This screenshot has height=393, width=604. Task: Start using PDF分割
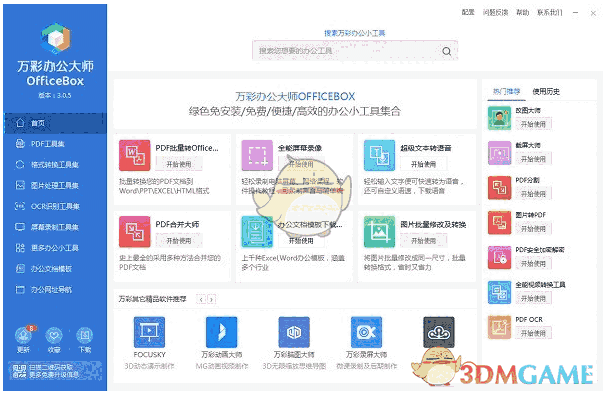pos(534,194)
